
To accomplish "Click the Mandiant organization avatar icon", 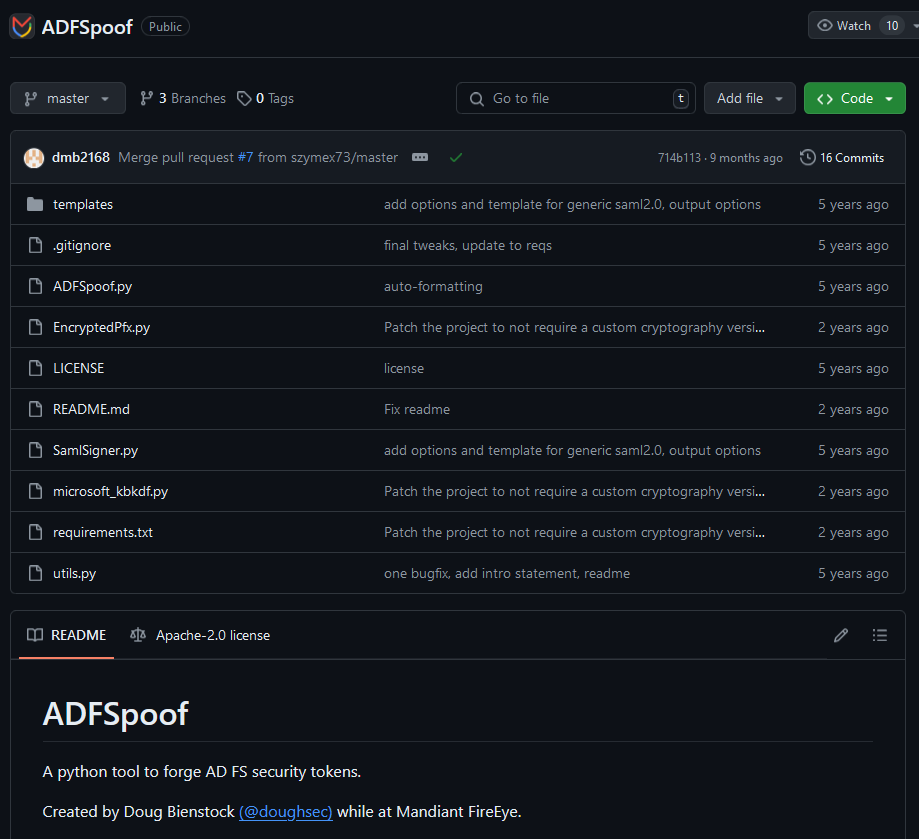I will click(x=22, y=27).
